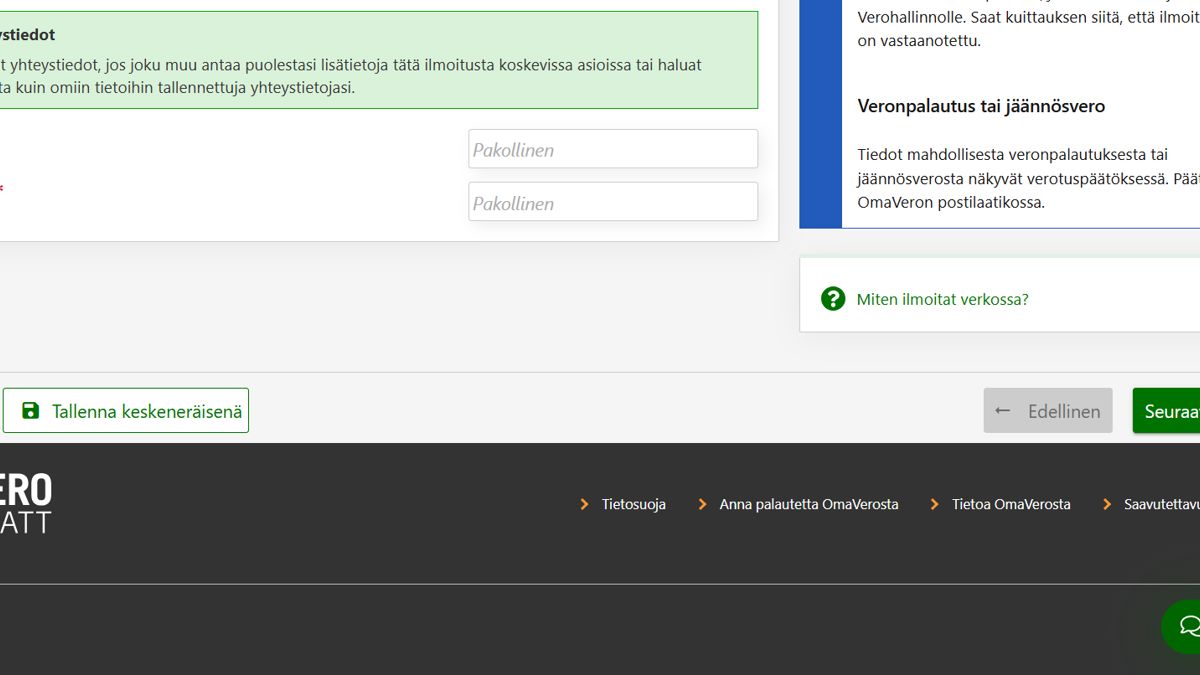Click the orange chevron before Tietoa OmaVerosta
This screenshot has width=1200, height=675.
click(x=935, y=505)
